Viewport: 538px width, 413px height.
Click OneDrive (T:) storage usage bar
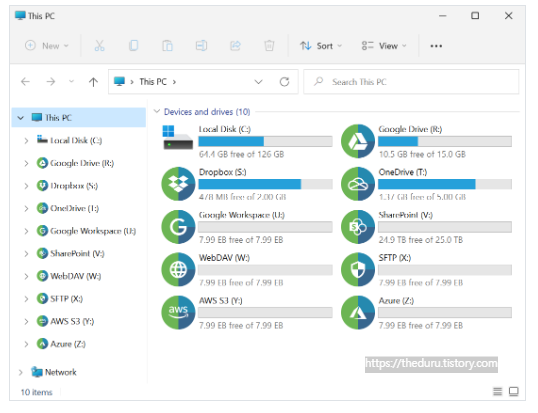445,184
